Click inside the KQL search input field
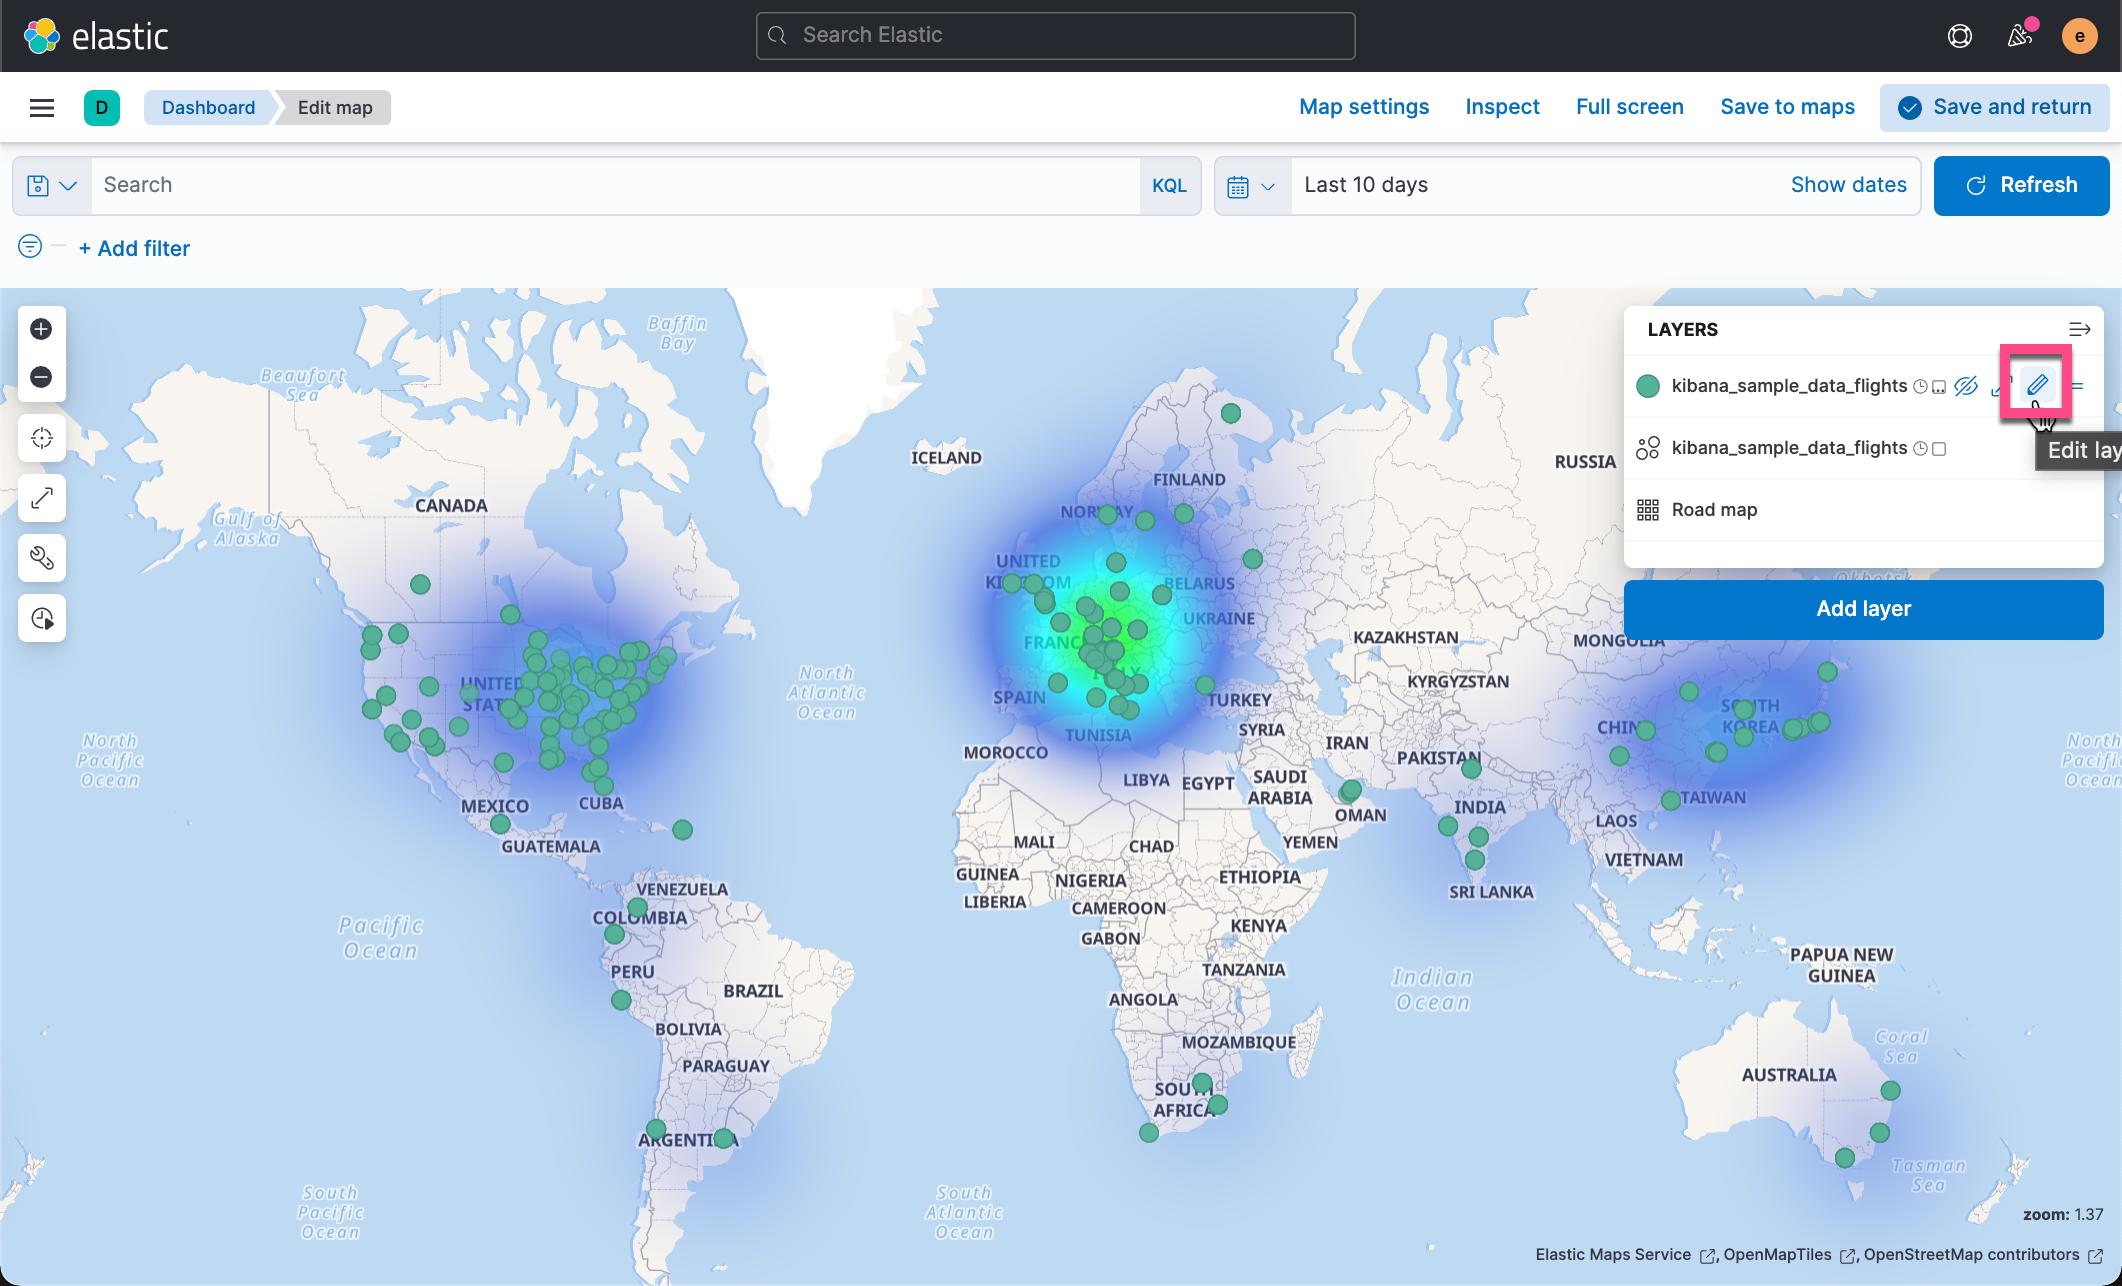The height and width of the screenshot is (1286, 2122). [x=600, y=185]
